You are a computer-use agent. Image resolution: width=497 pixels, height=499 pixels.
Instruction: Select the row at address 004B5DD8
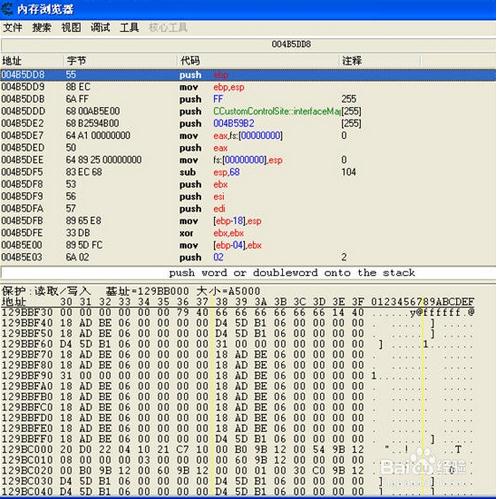pyautogui.click(x=248, y=75)
